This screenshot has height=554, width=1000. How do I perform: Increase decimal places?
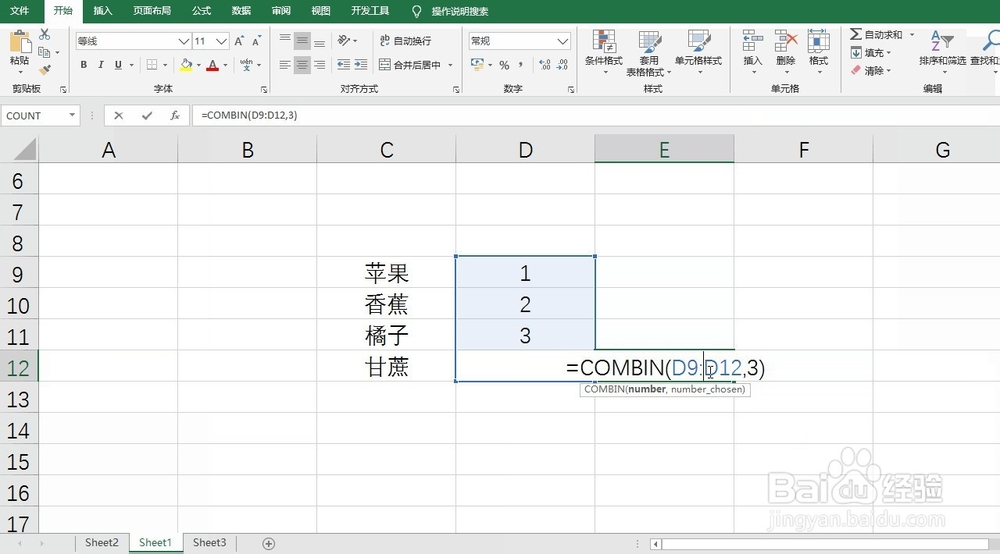[545, 65]
